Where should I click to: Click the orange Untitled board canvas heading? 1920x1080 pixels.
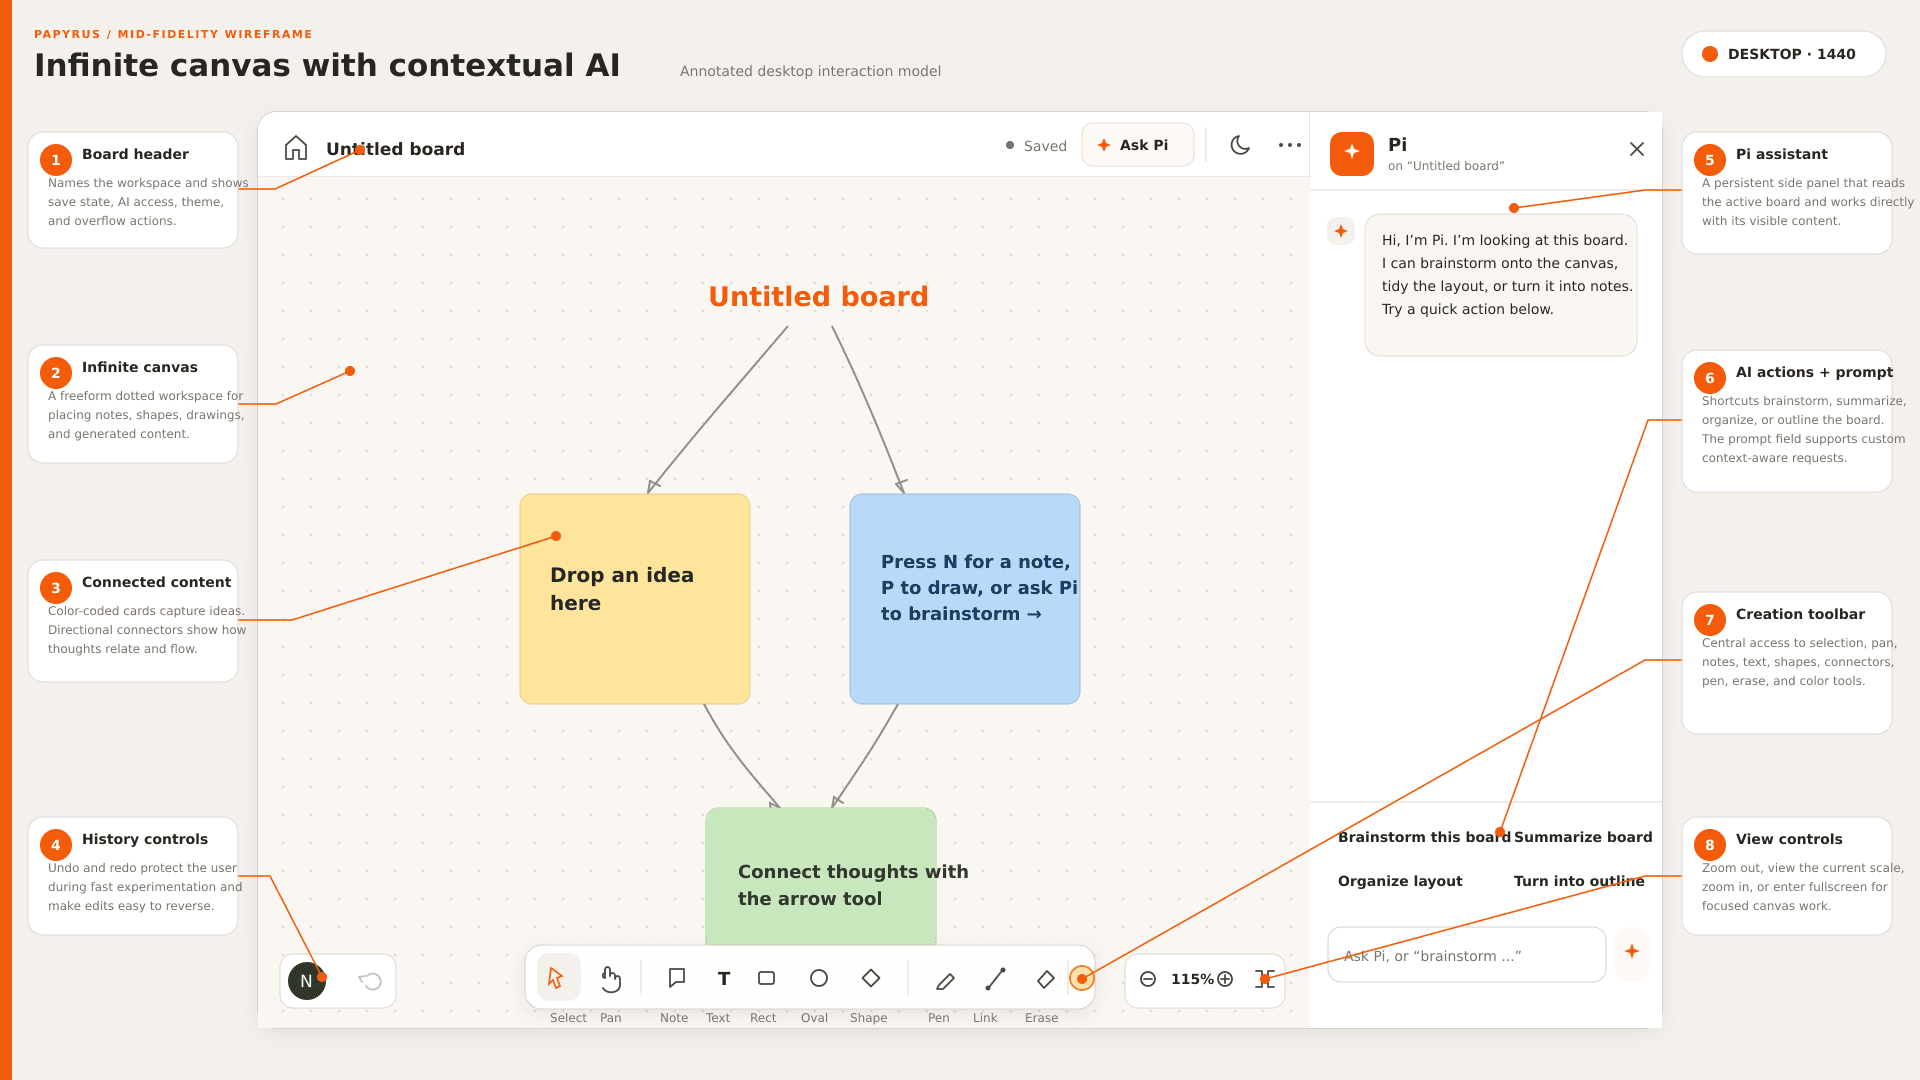pos(818,297)
